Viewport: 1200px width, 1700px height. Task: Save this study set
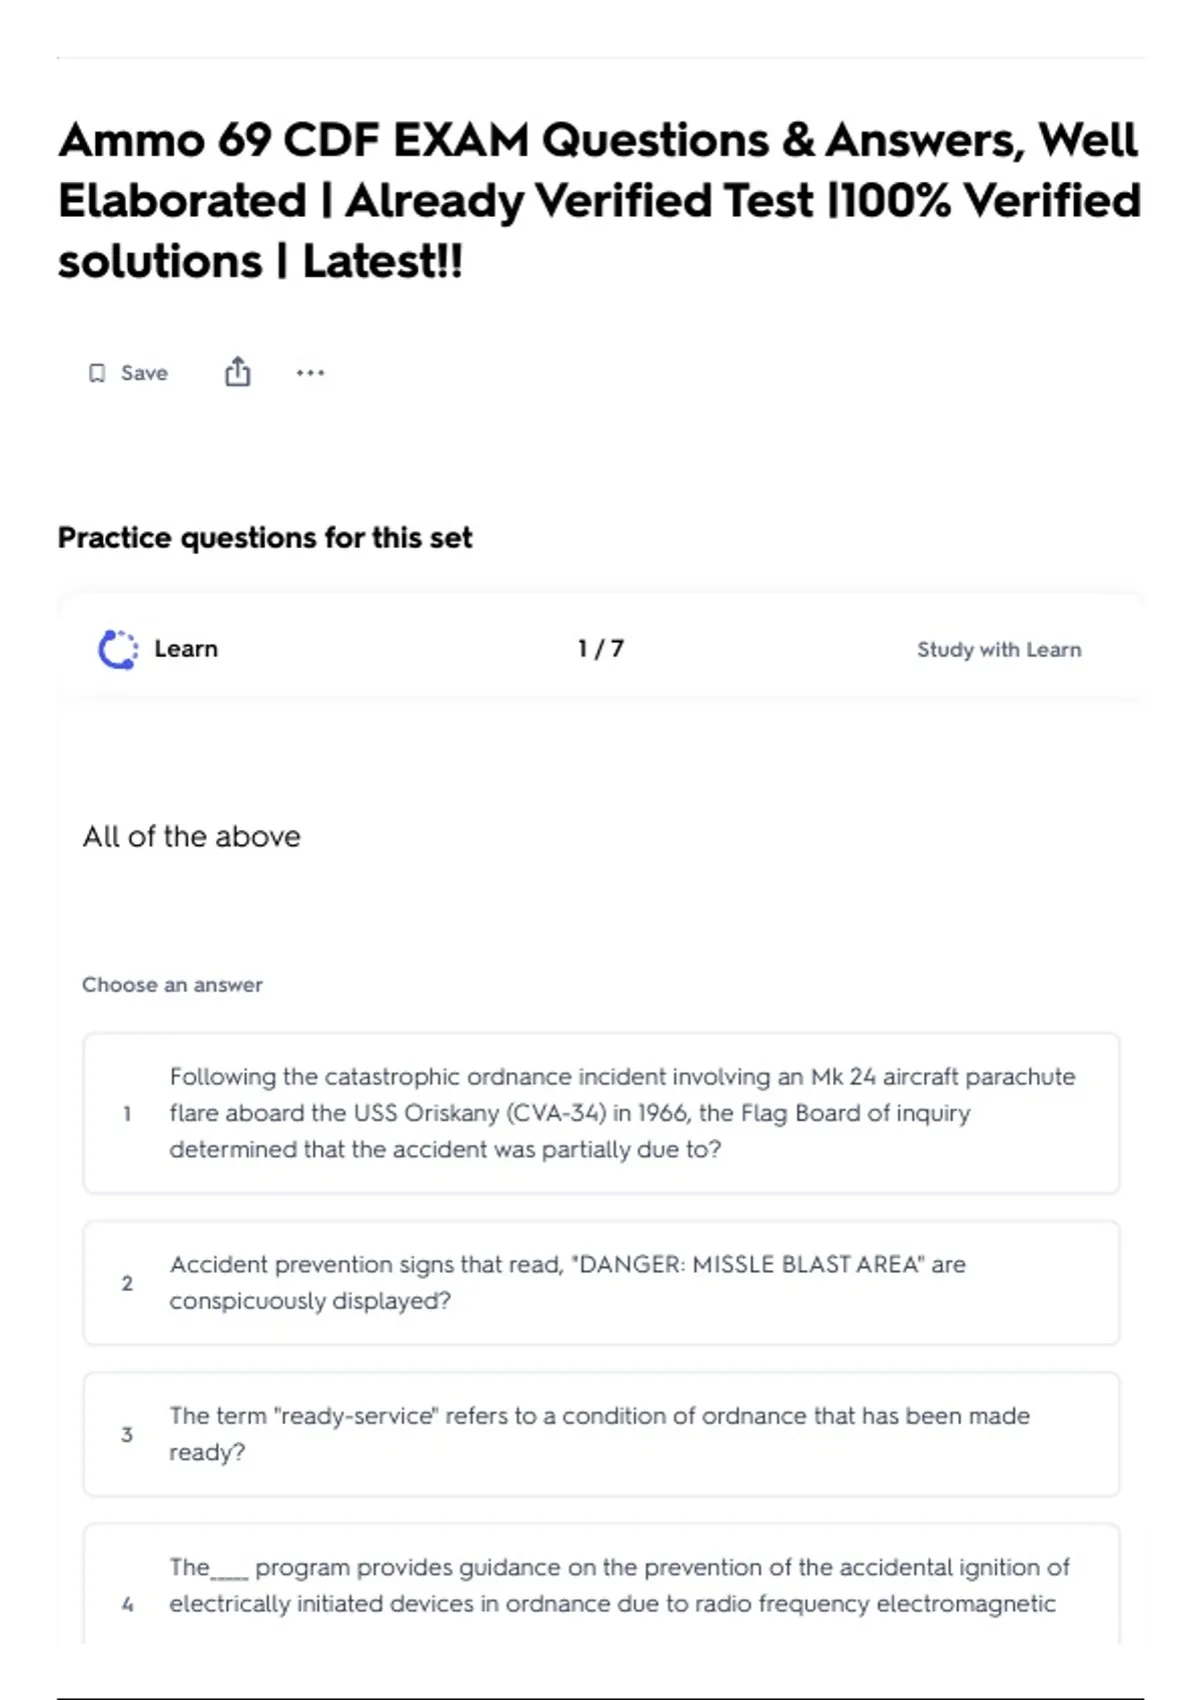(129, 373)
